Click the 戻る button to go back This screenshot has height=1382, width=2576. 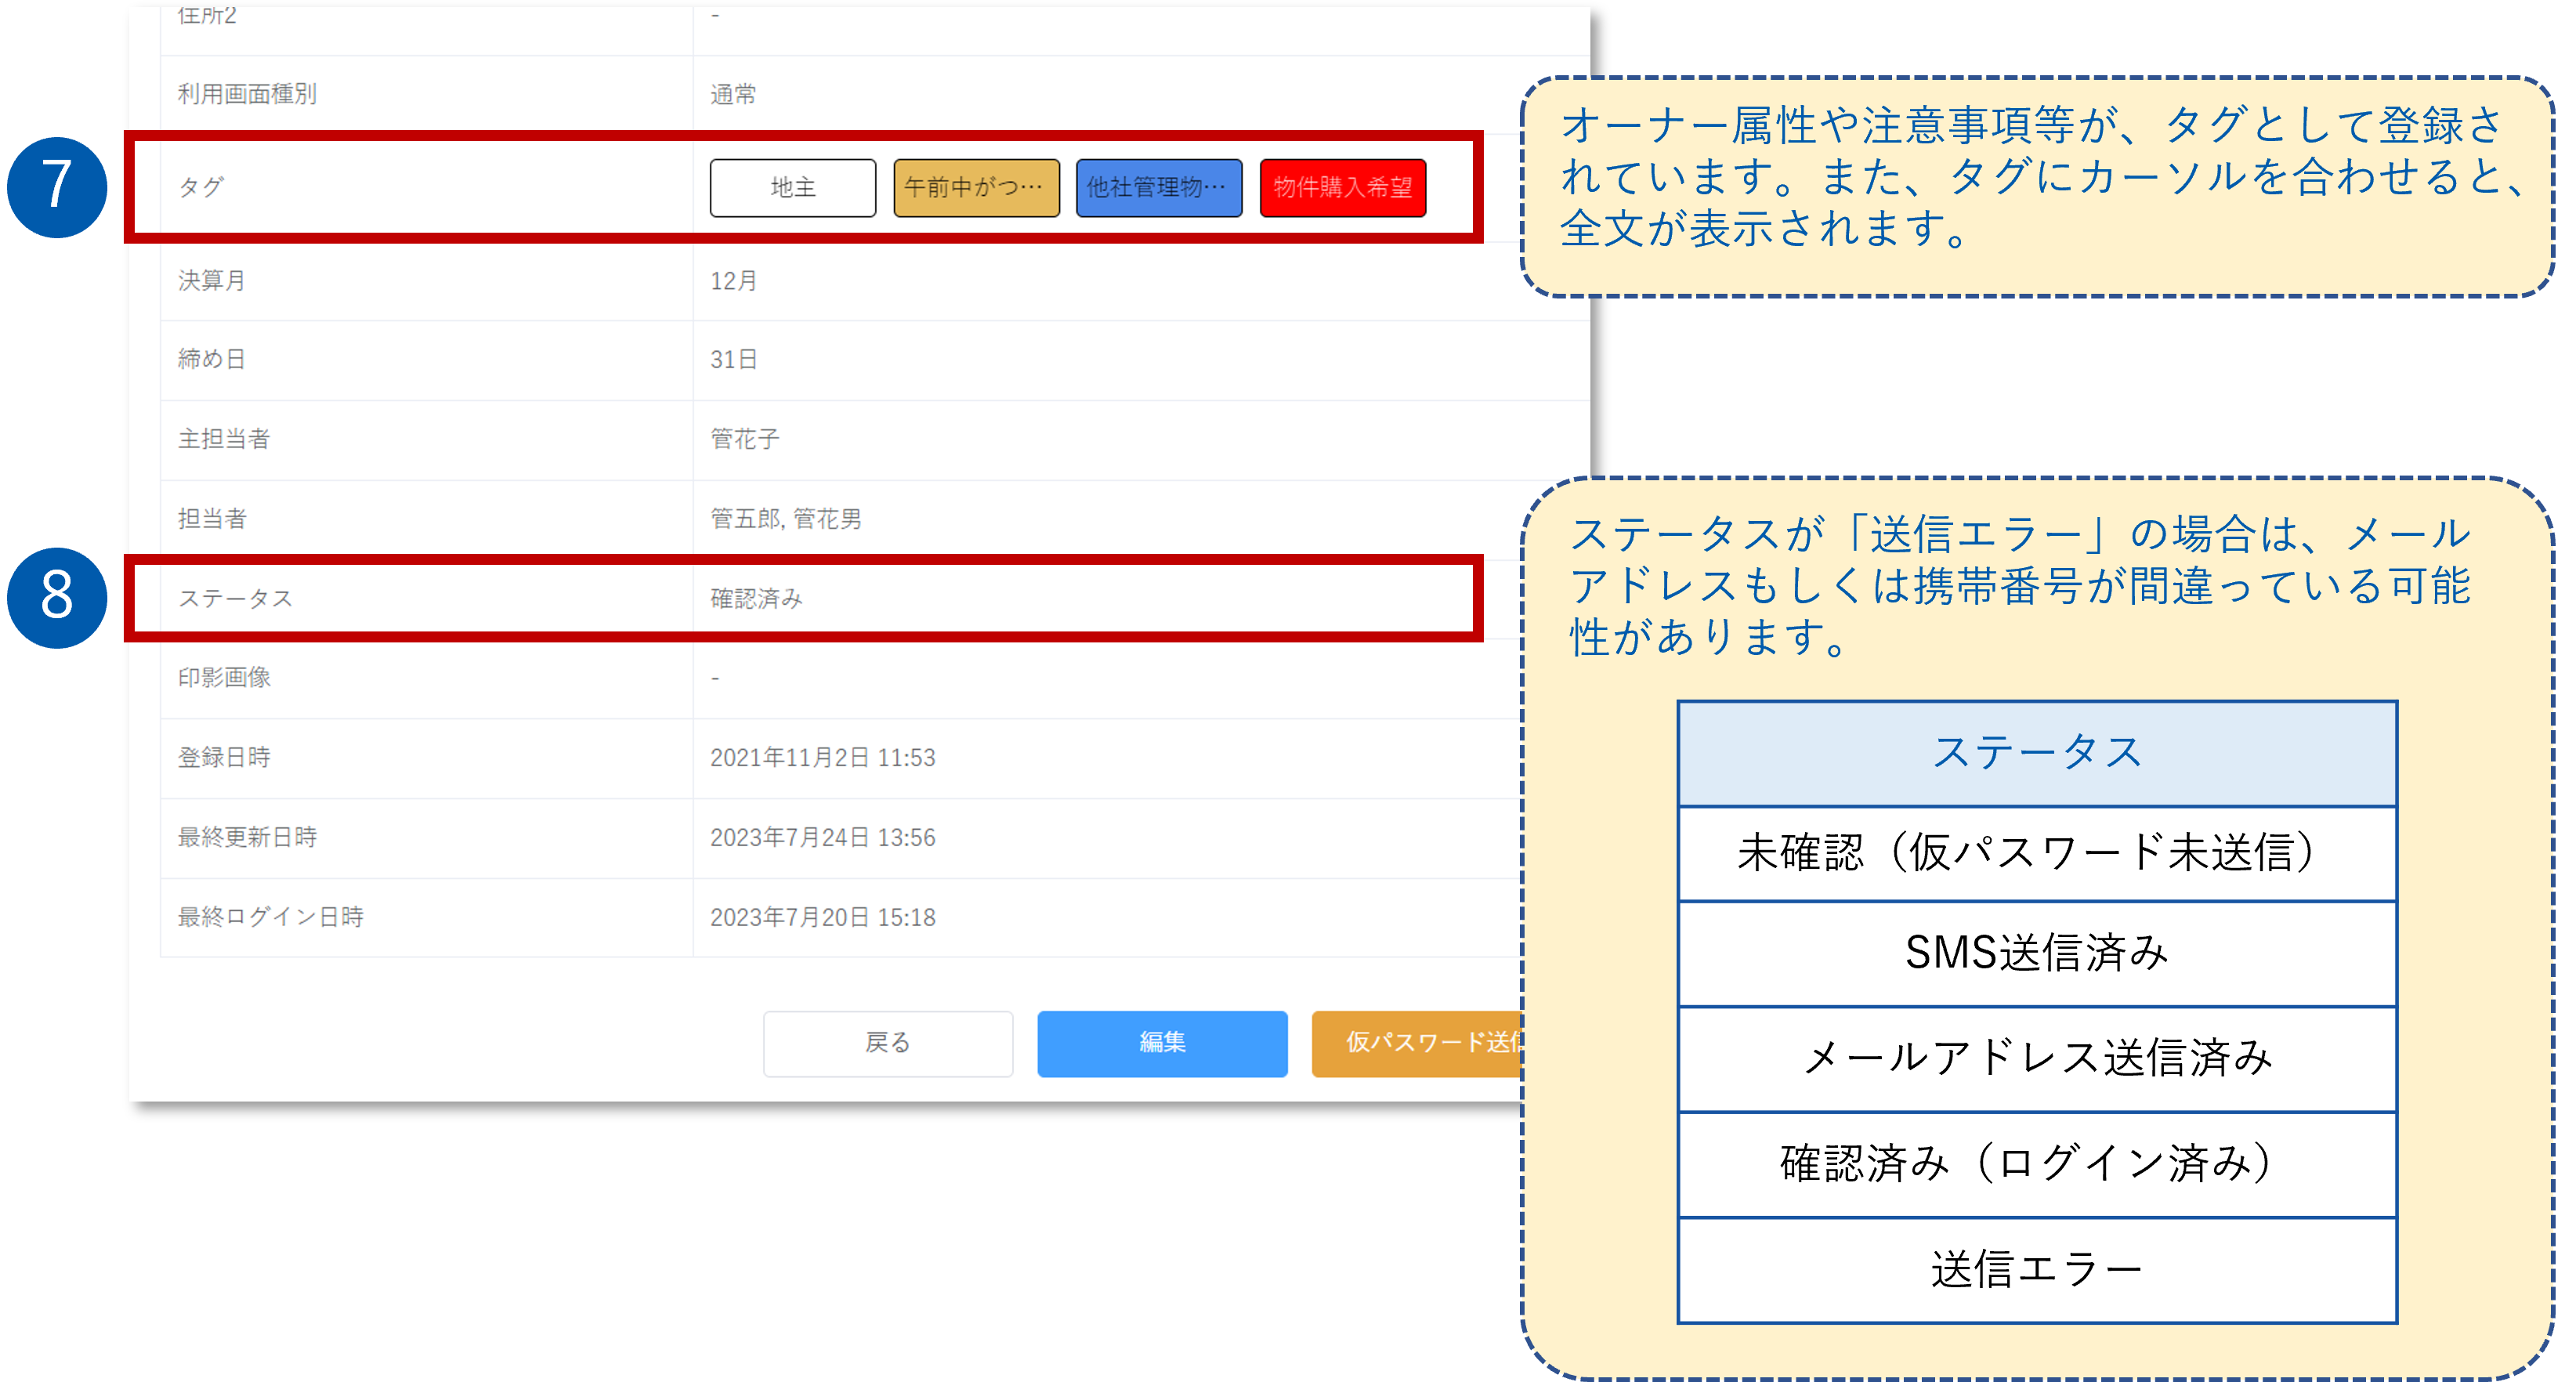coord(888,1043)
